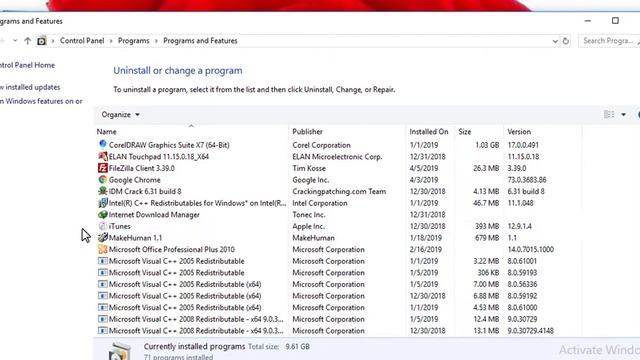
Task: Click version 73.0.3683.86 cell
Action: [x=527, y=180]
